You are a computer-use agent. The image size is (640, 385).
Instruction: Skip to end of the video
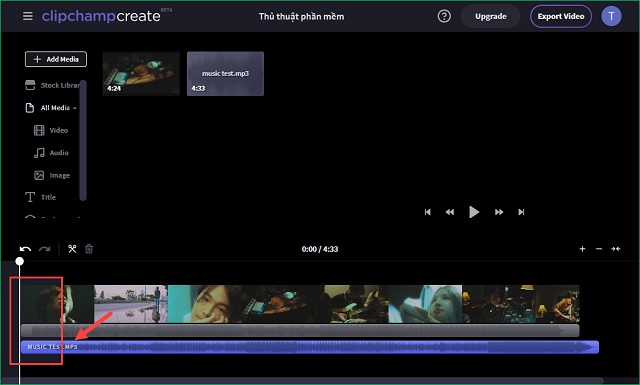(521, 212)
